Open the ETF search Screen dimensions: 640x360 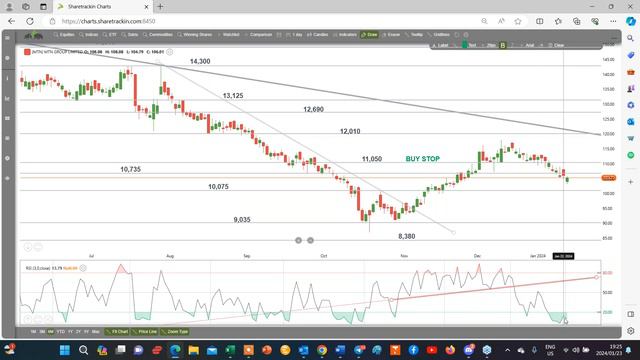[110, 35]
